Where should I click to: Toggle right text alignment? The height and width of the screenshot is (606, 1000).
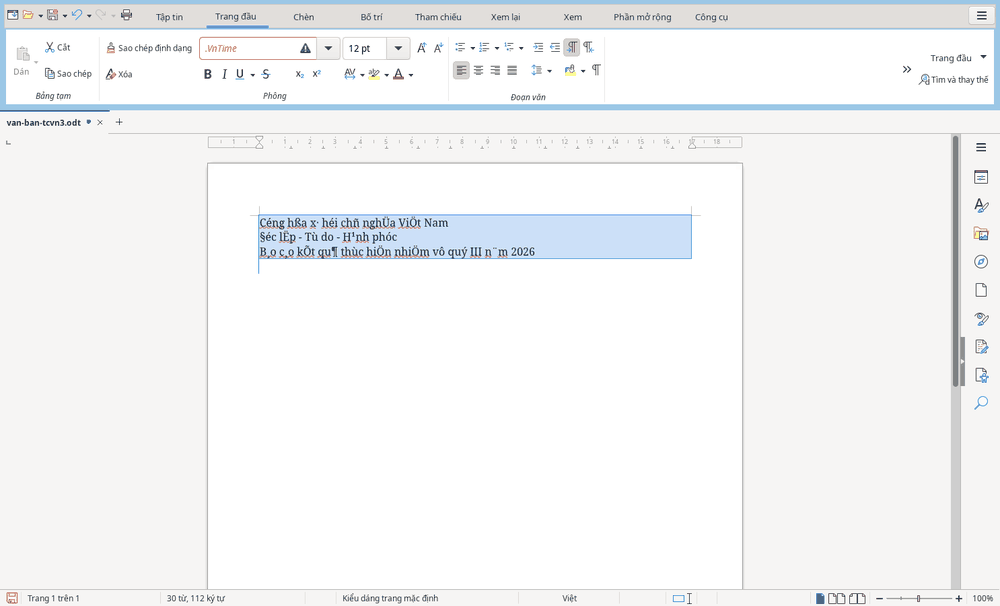495,70
